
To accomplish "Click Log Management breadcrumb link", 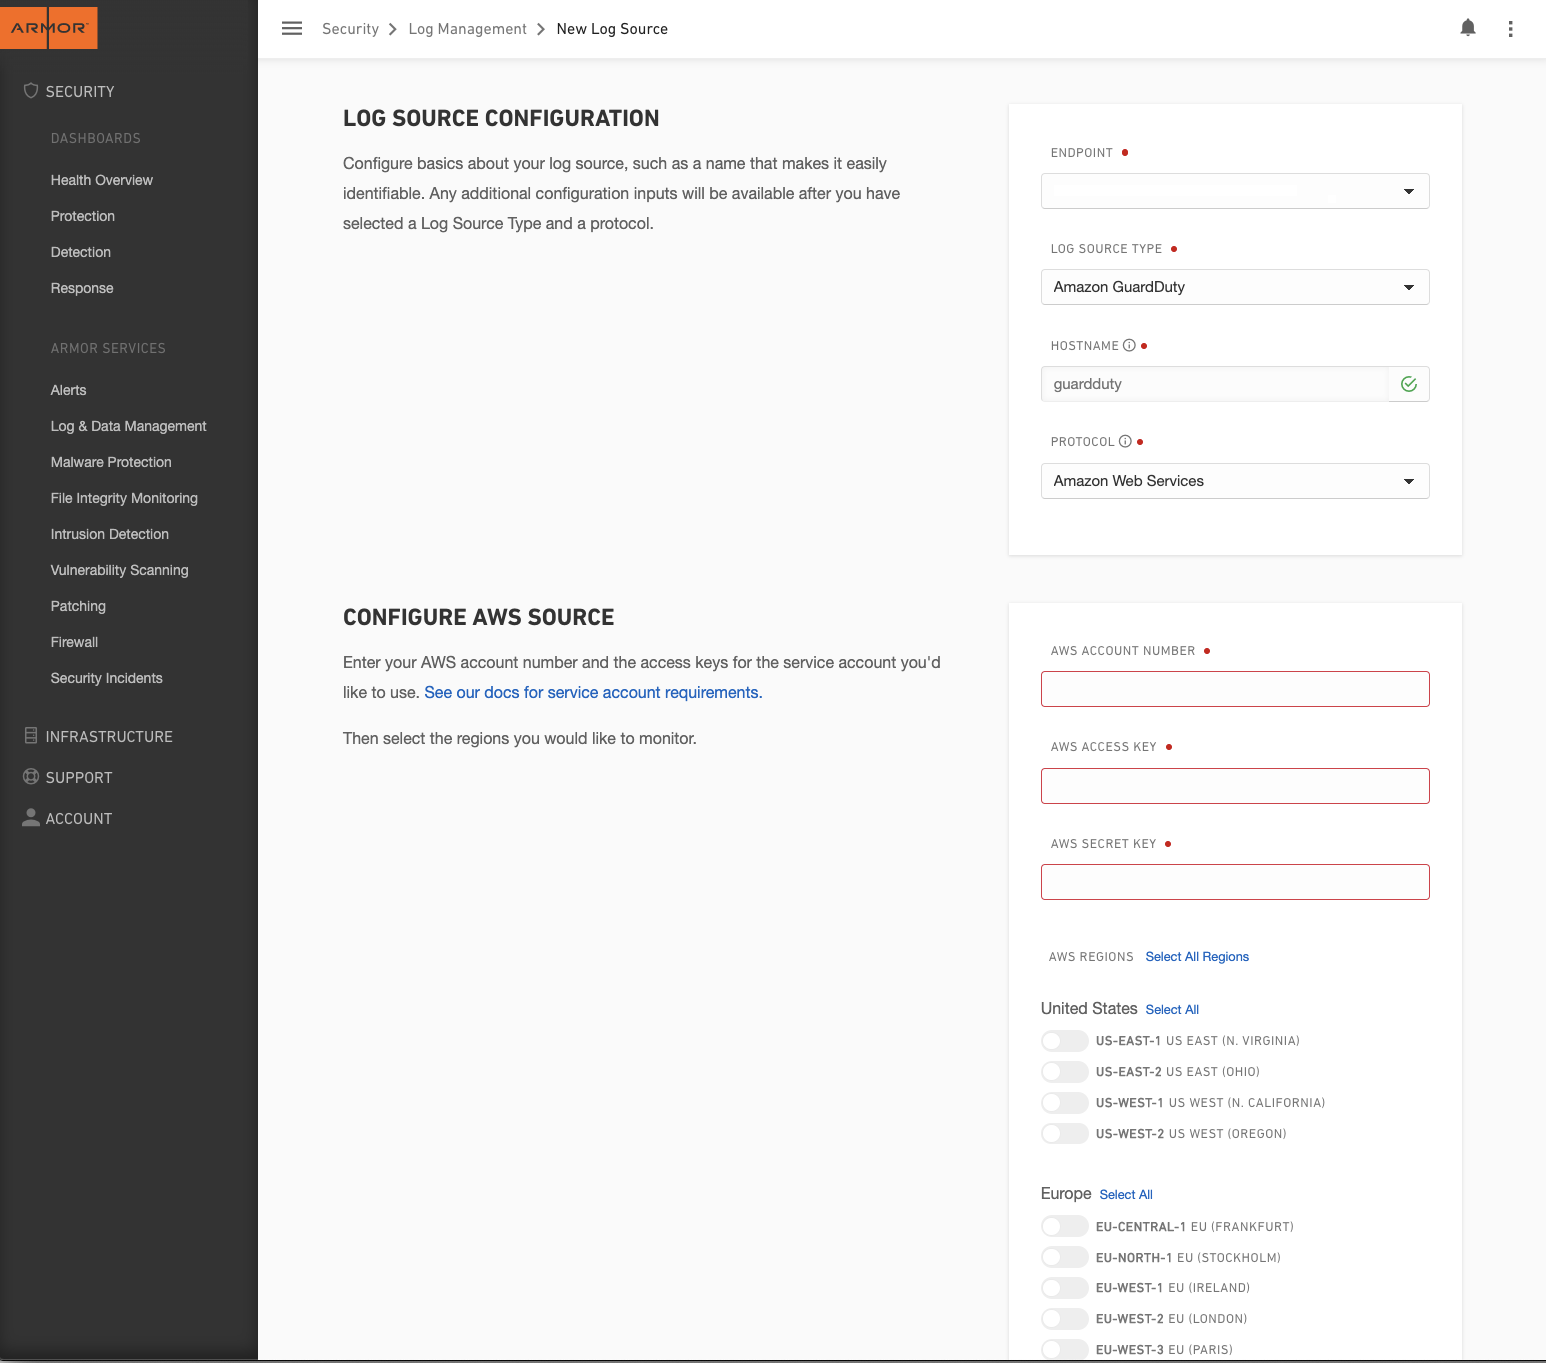I will (x=467, y=29).
